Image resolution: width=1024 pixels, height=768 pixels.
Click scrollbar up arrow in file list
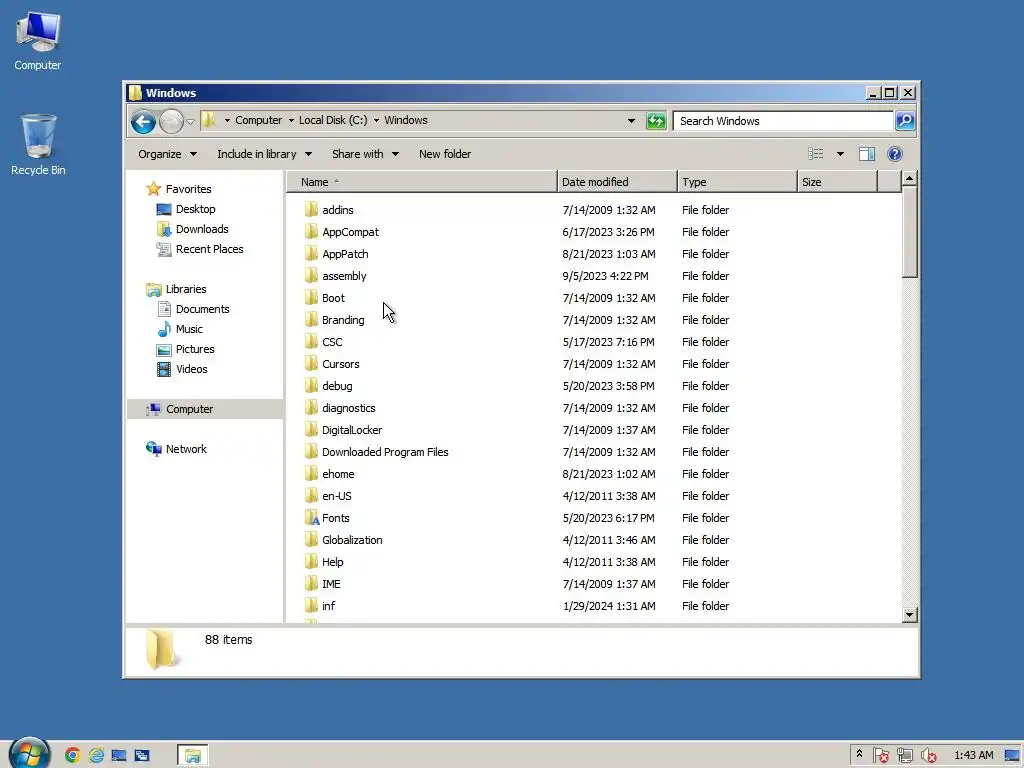tap(910, 178)
